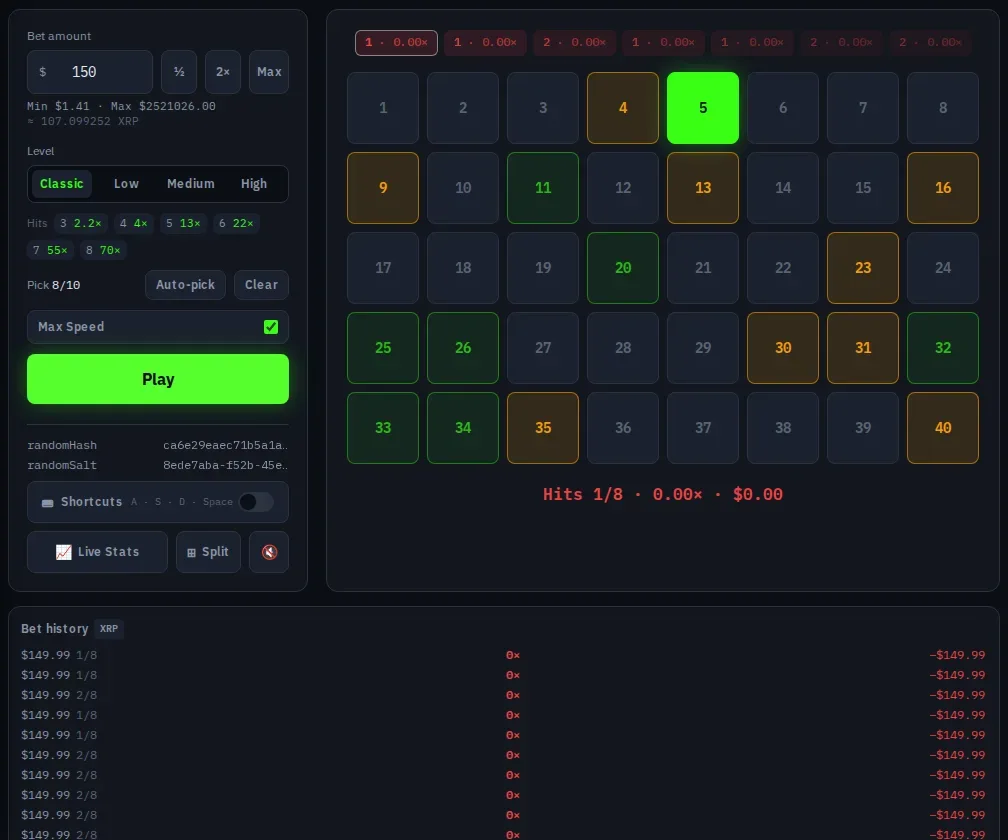
Task: Click the Auto-pick button
Action: [x=185, y=285]
